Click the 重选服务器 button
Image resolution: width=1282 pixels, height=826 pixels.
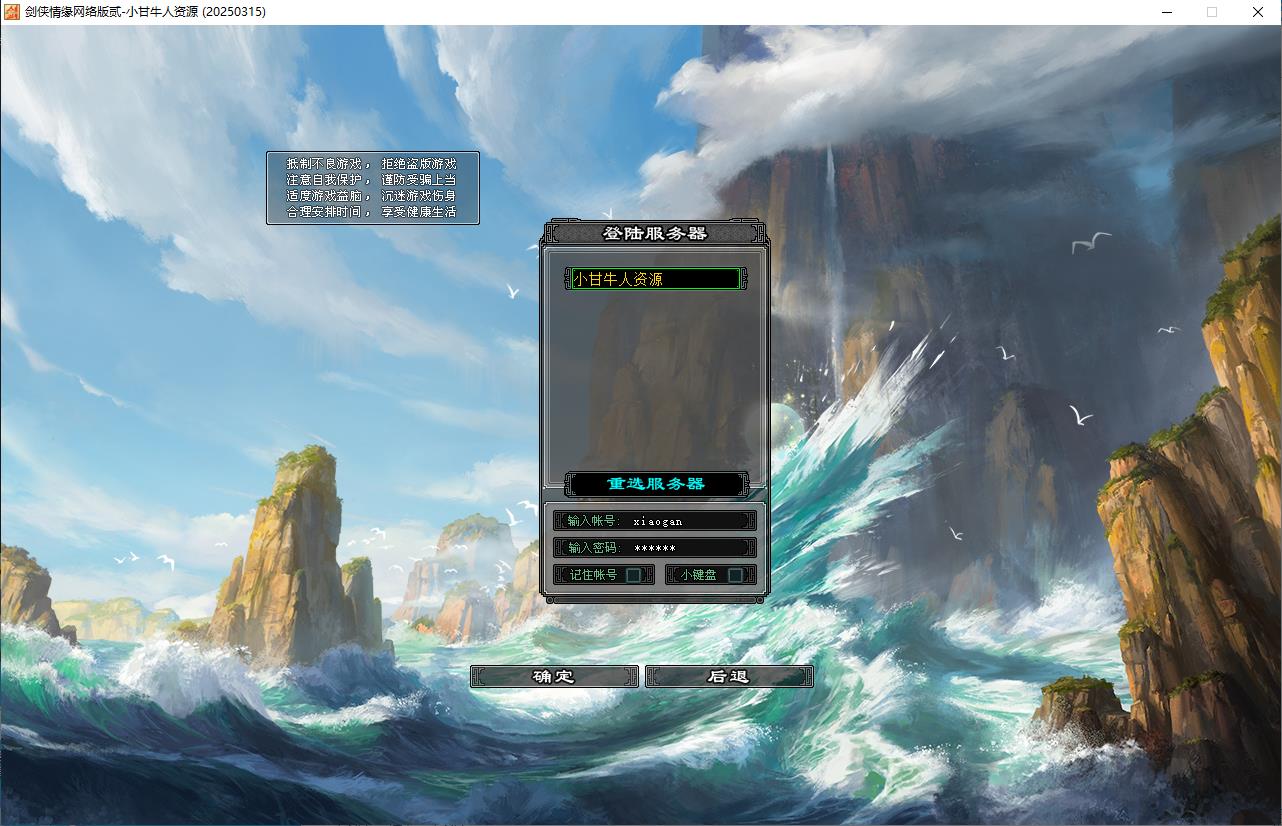pos(656,484)
